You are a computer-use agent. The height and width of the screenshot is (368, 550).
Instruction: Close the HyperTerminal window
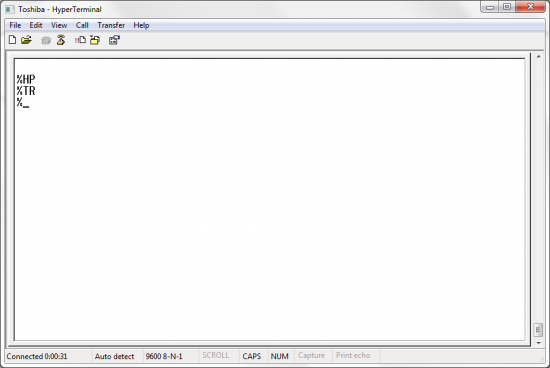tap(530, 7)
